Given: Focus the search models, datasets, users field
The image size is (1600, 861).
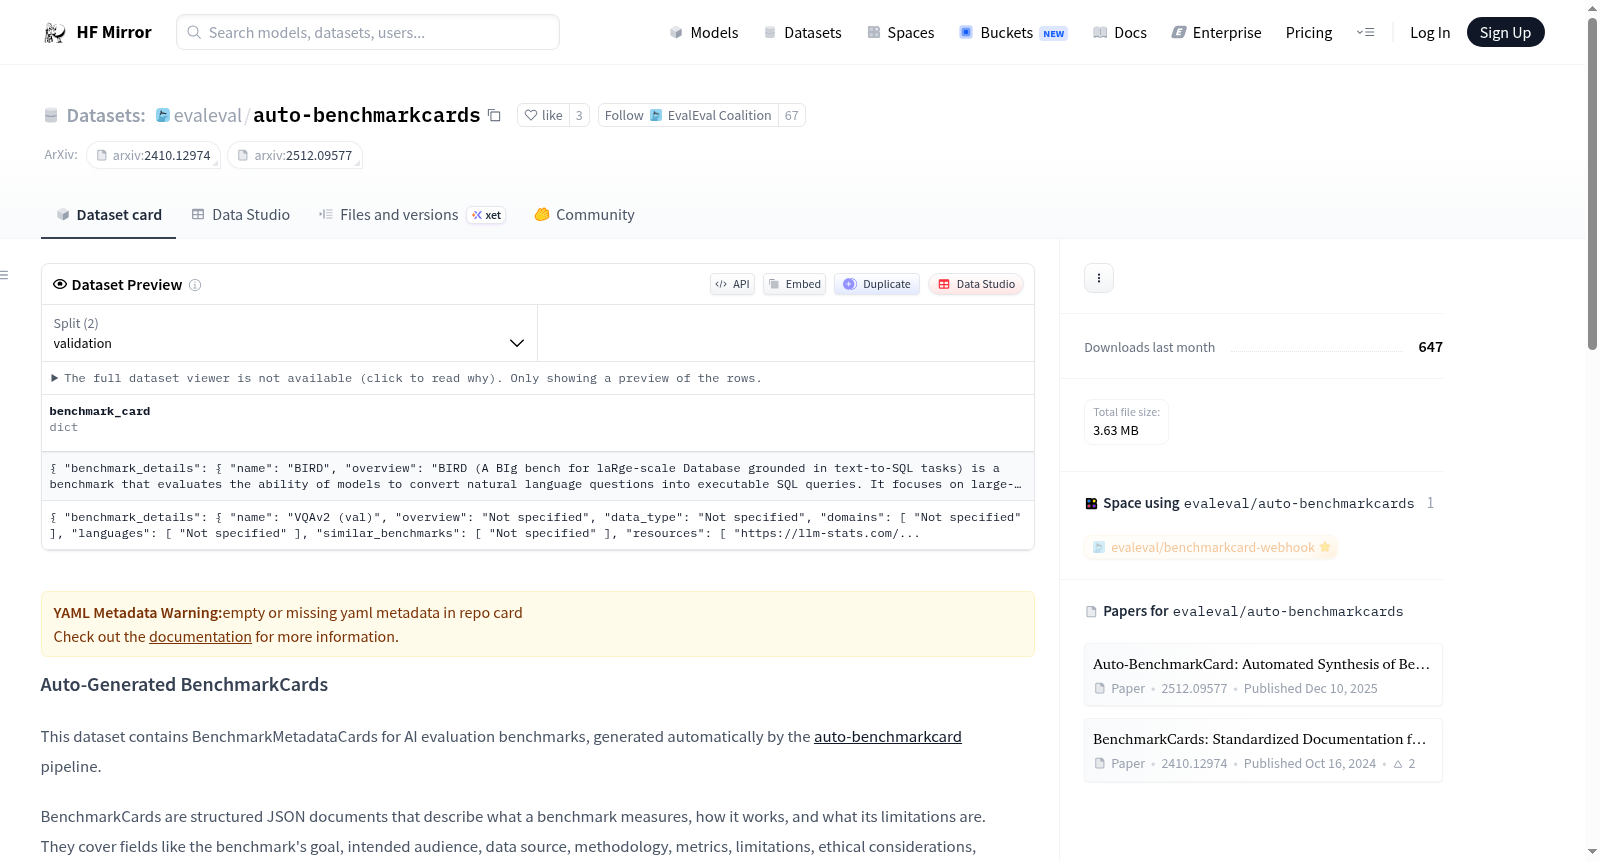Looking at the screenshot, I should [x=368, y=33].
